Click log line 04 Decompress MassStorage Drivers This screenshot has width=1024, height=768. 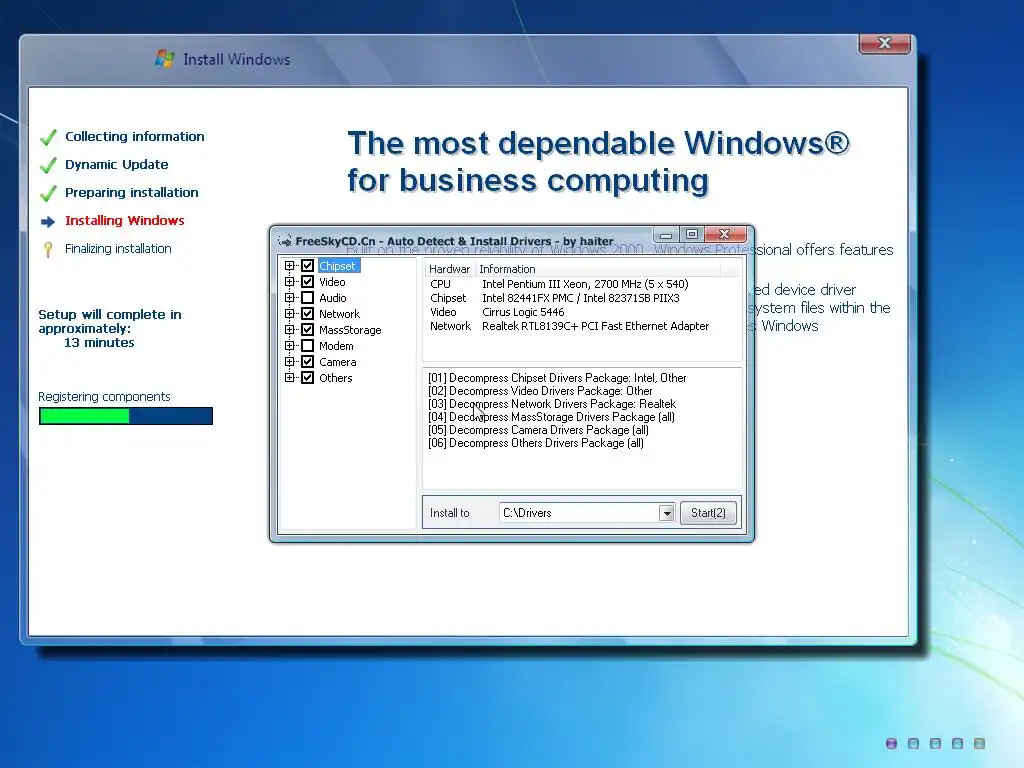click(551, 417)
